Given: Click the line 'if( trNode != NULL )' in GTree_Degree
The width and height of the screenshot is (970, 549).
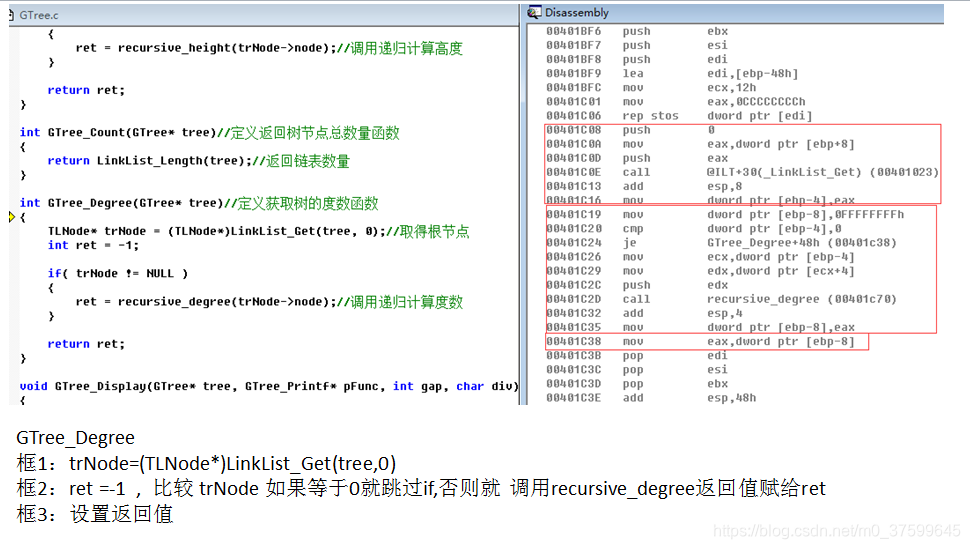Looking at the screenshot, I should click(118, 273).
